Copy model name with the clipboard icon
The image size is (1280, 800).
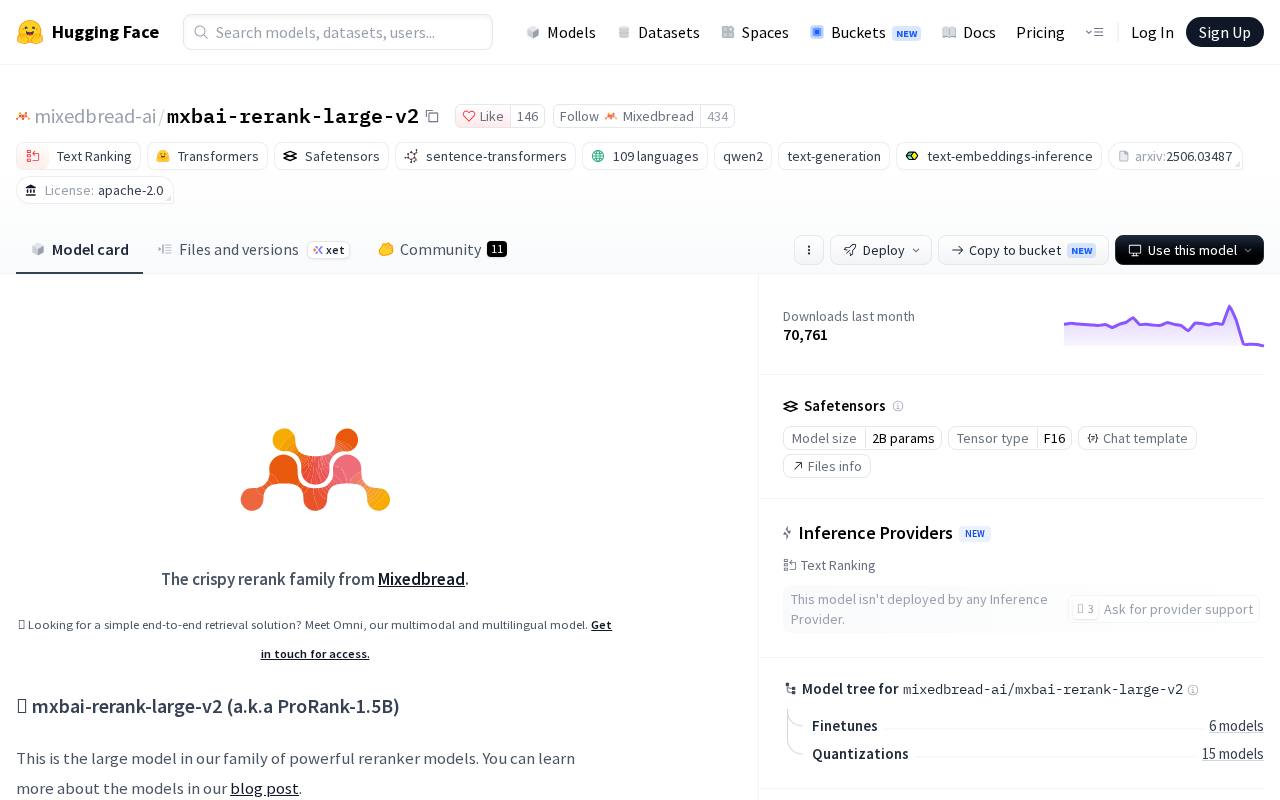click(432, 116)
